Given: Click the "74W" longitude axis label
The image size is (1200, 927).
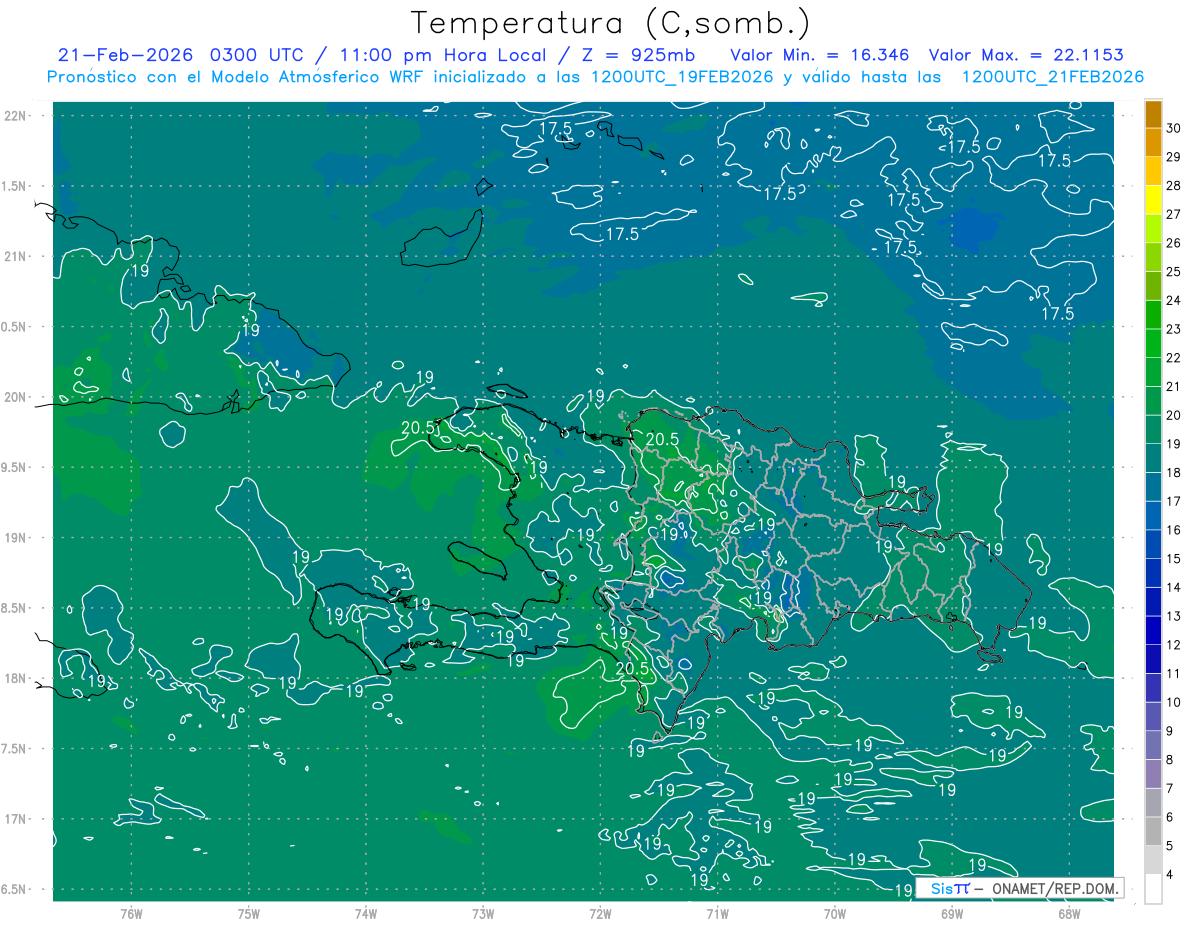Looking at the screenshot, I should (x=366, y=914).
